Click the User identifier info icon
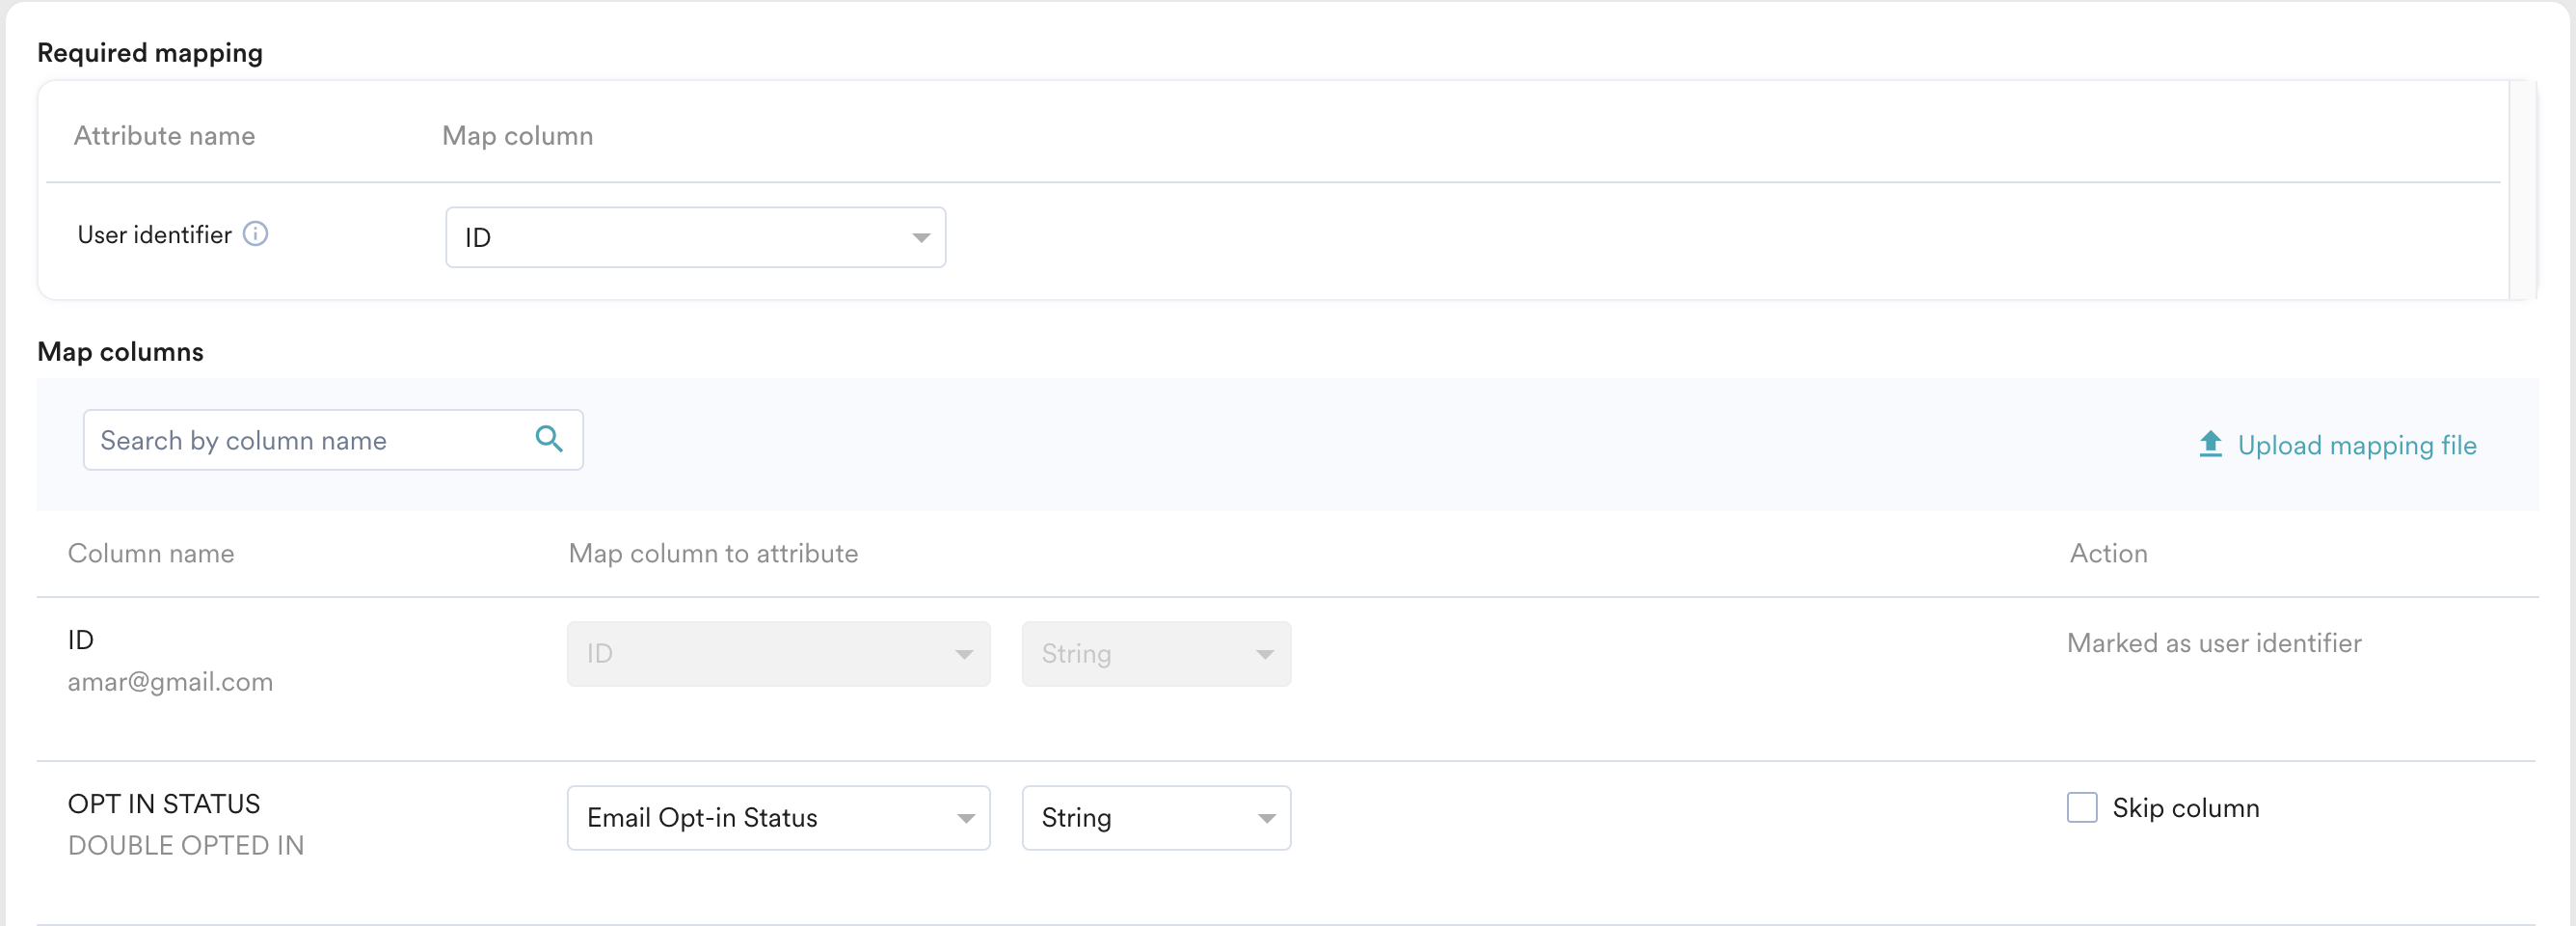This screenshot has height=926, width=2576. [x=256, y=234]
